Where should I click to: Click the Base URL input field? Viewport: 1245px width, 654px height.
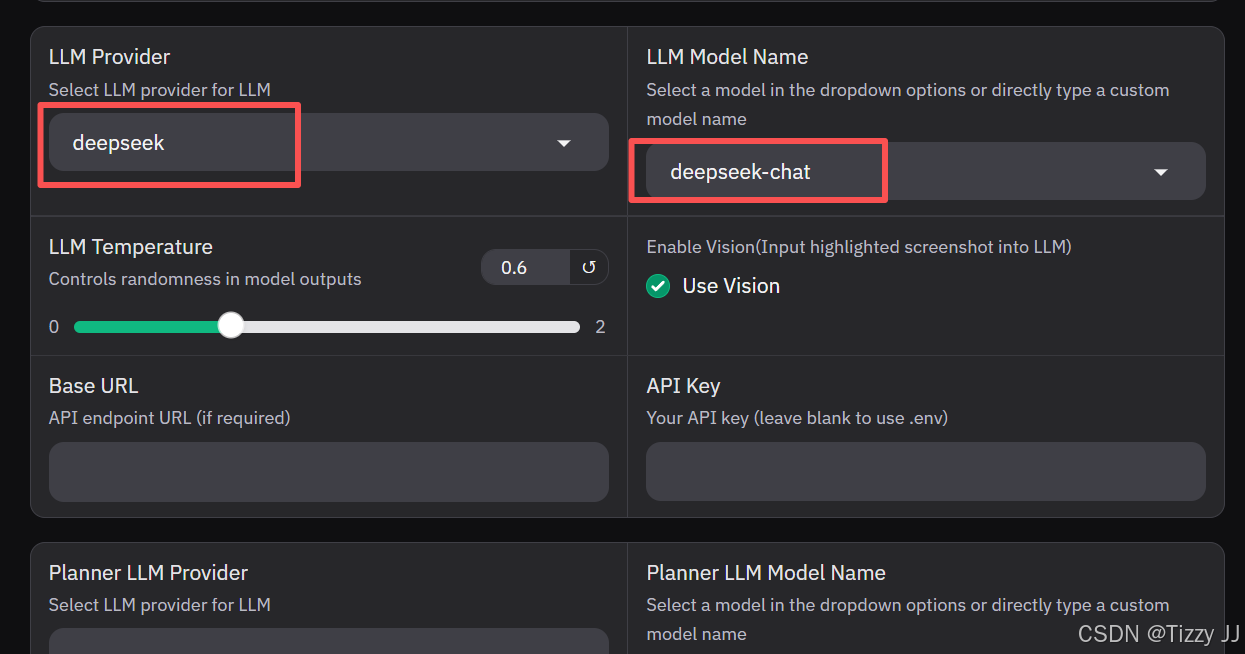pos(329,472)
